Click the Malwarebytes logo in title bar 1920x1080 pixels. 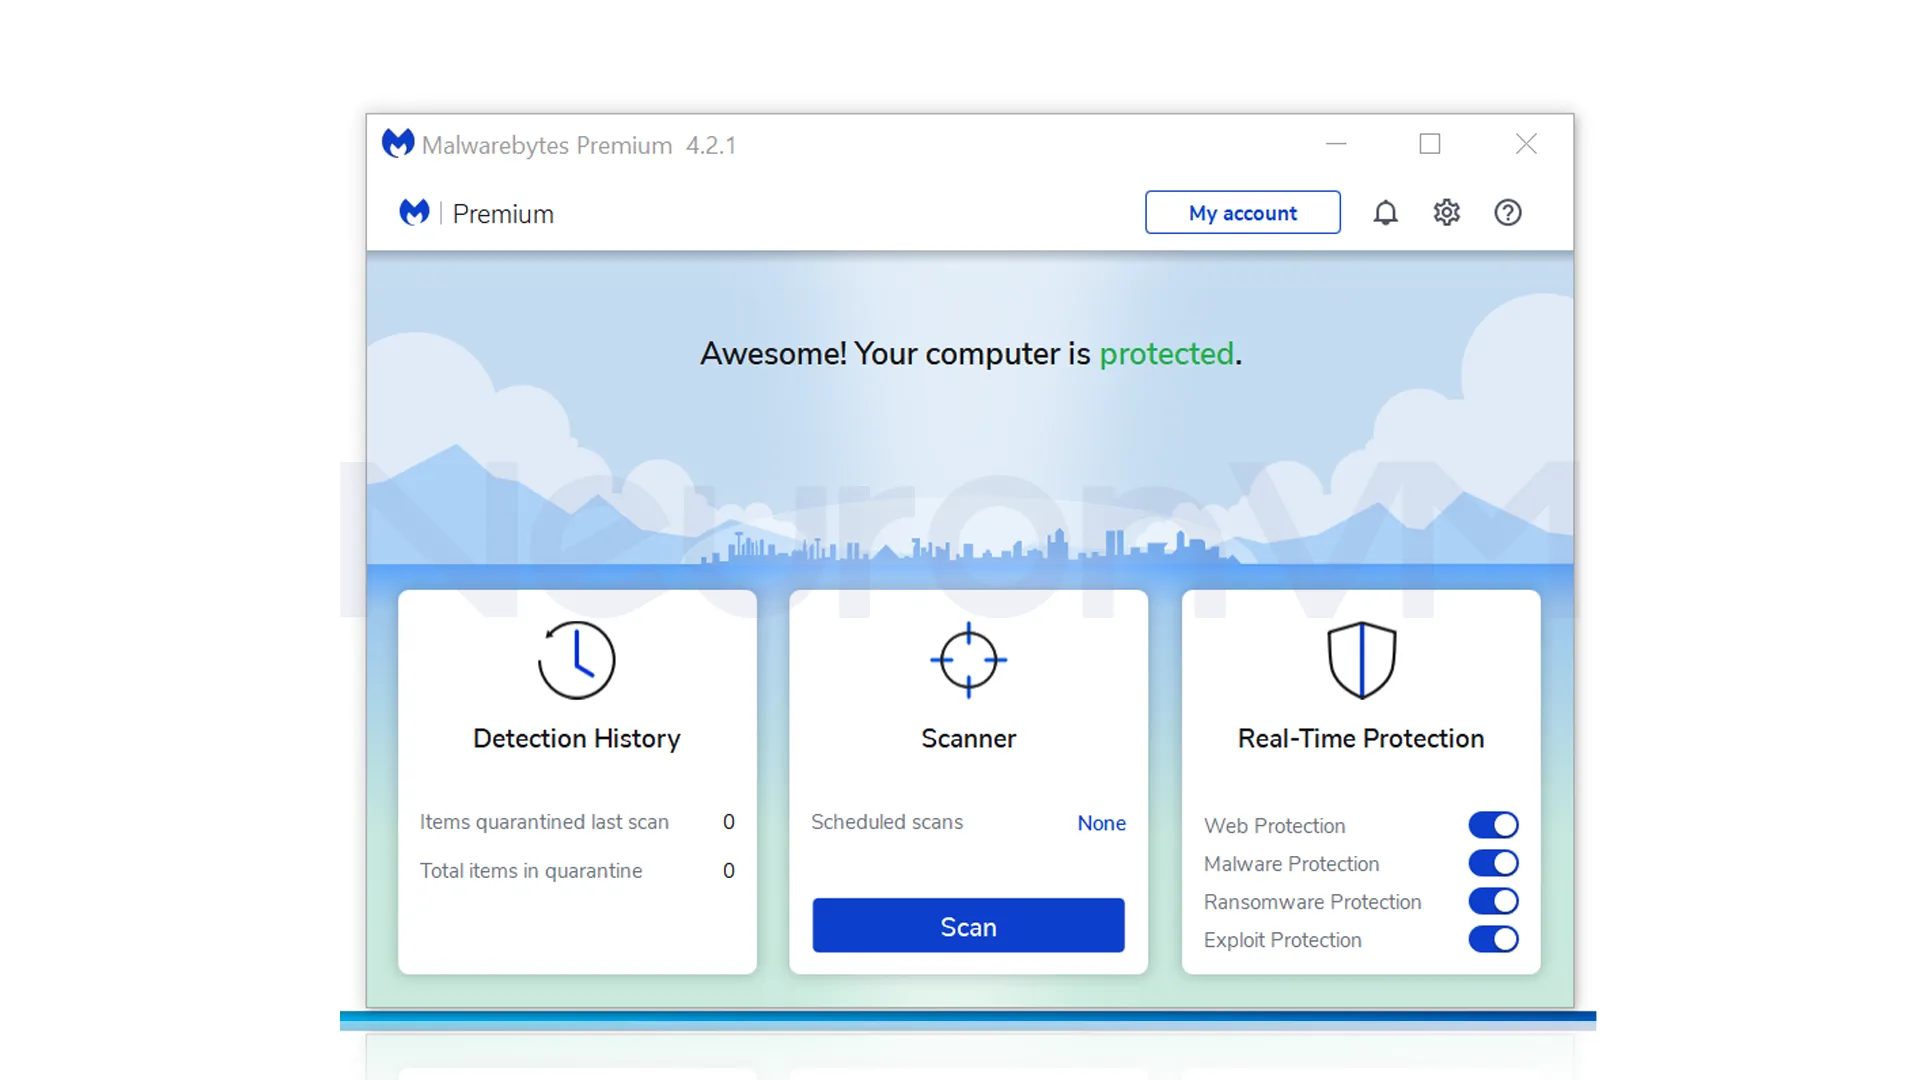click(398, 144)
